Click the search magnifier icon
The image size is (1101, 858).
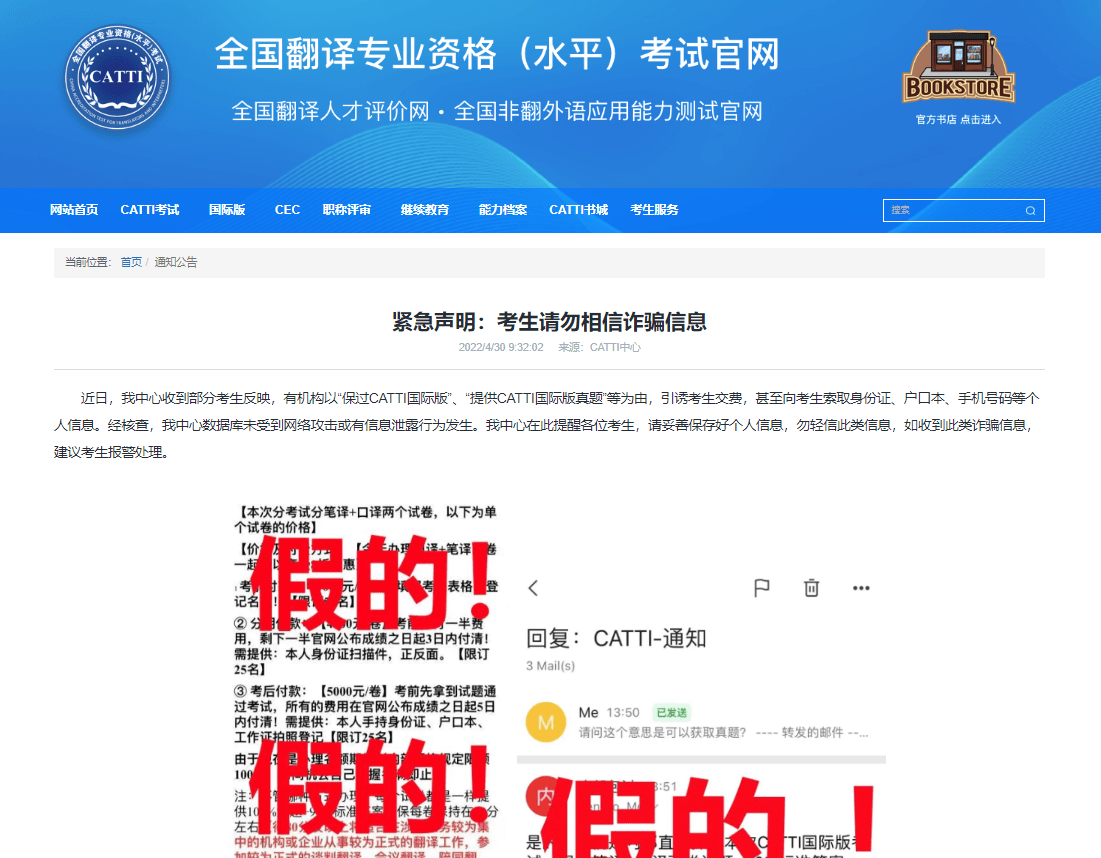[x=1030, y=211]
